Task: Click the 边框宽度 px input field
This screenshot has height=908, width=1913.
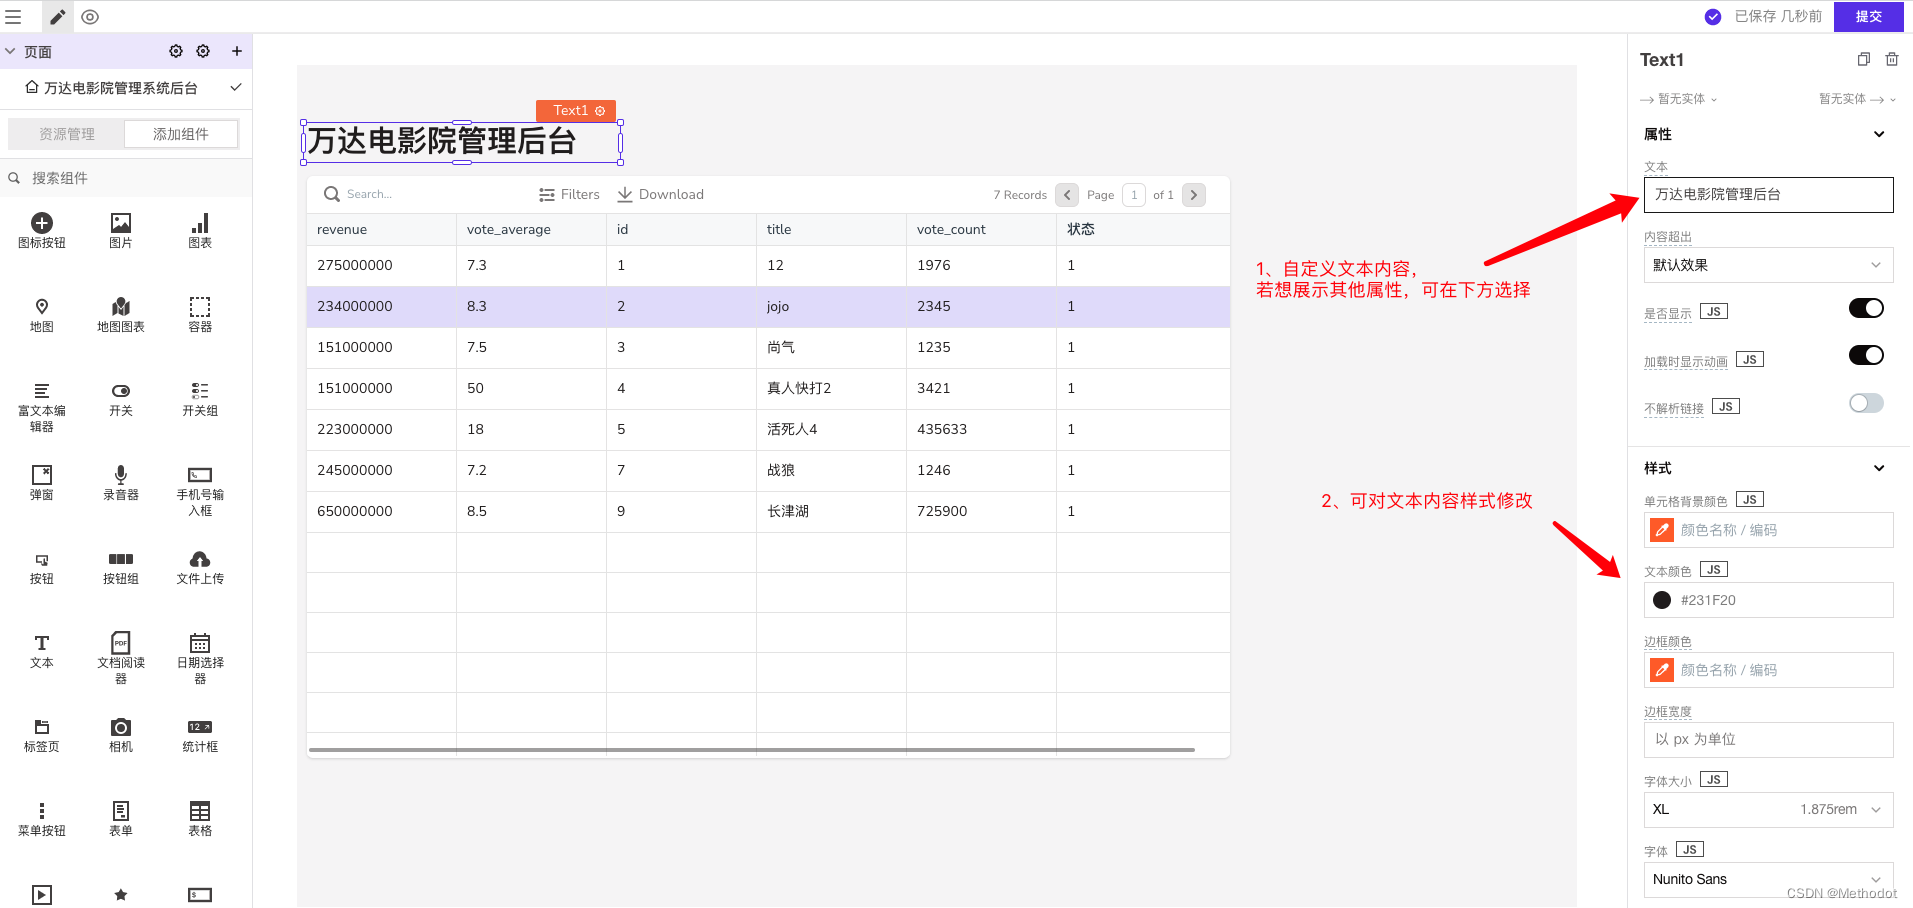Action: 1768,739
